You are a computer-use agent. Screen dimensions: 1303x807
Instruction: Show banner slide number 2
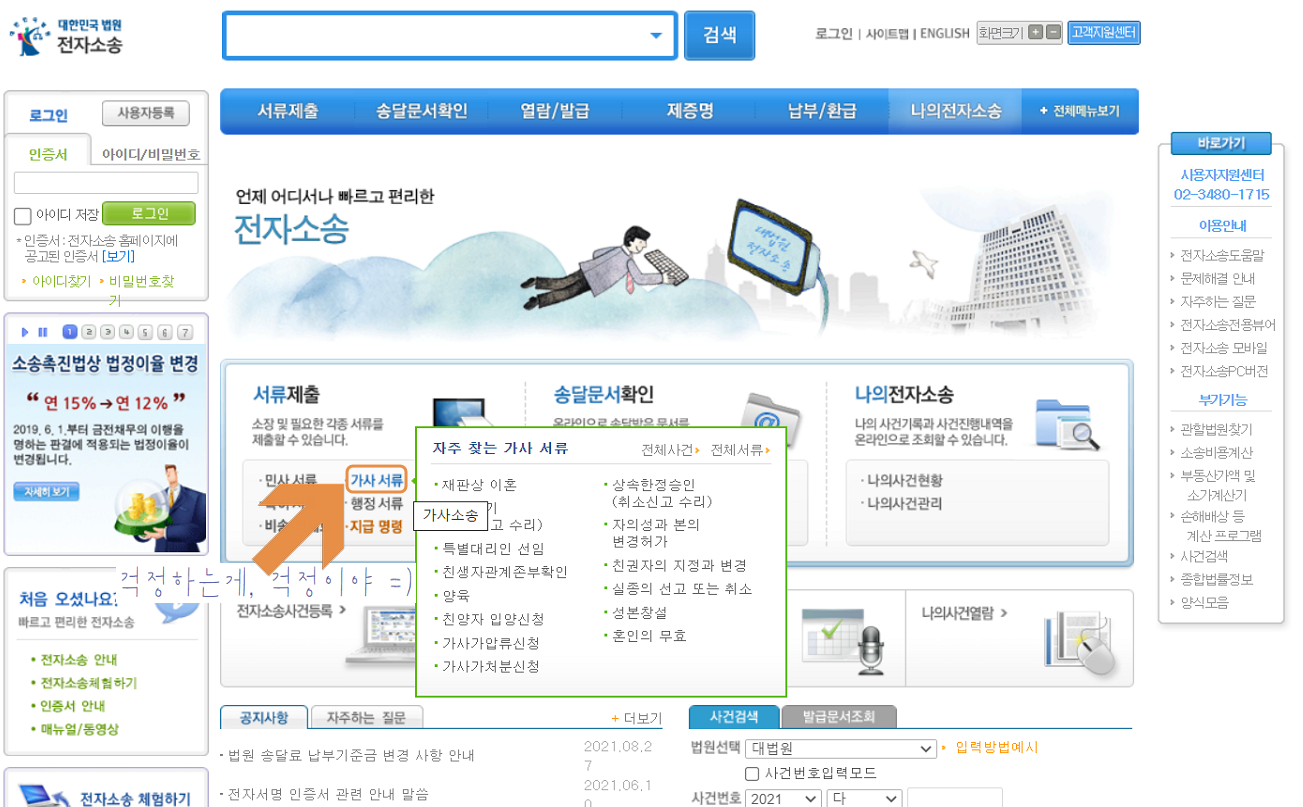point(89,332)
